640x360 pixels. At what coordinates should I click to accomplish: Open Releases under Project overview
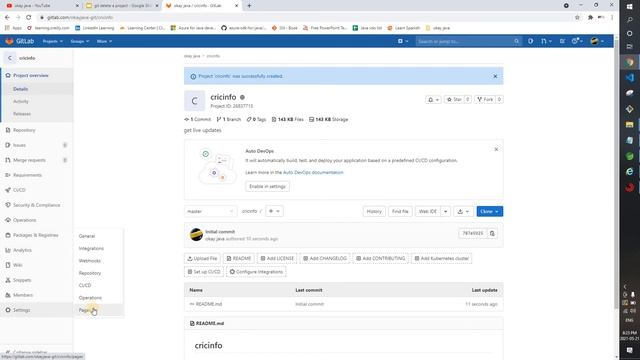point(22,114)
